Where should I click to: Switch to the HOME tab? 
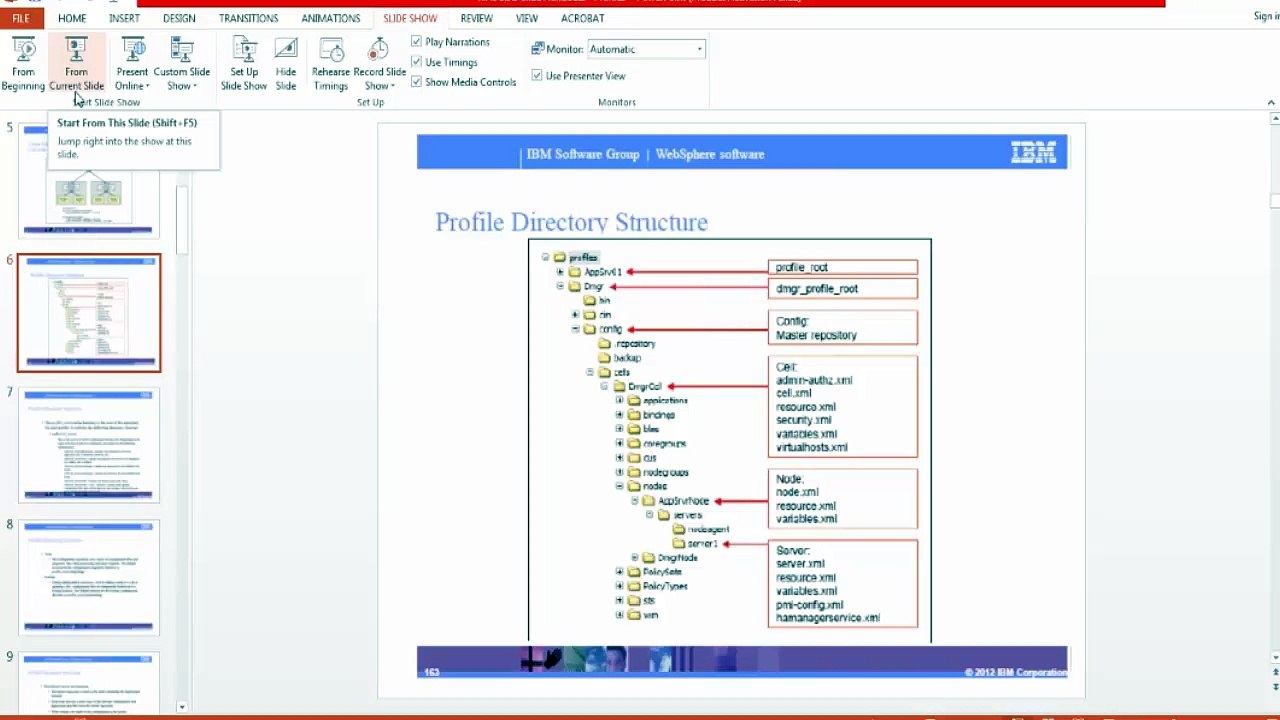click(x=72, y=18)
